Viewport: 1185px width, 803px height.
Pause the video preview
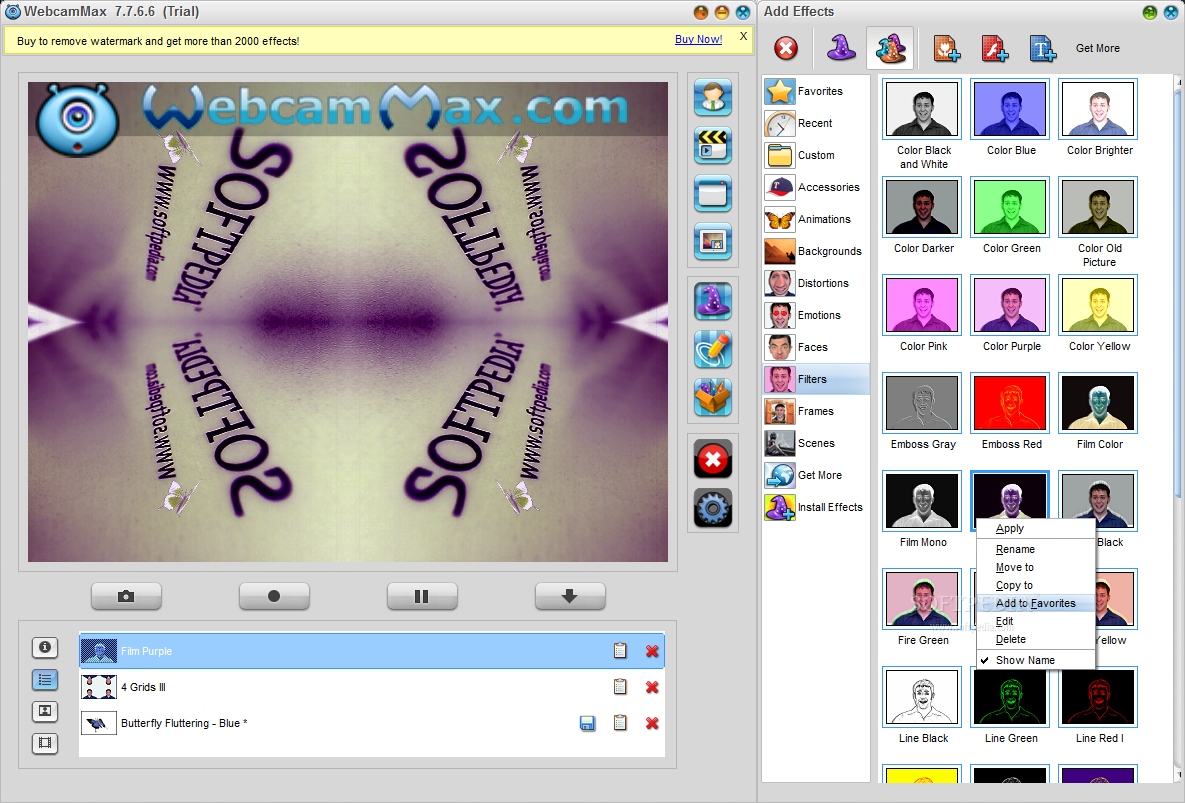tap(422, 596)
